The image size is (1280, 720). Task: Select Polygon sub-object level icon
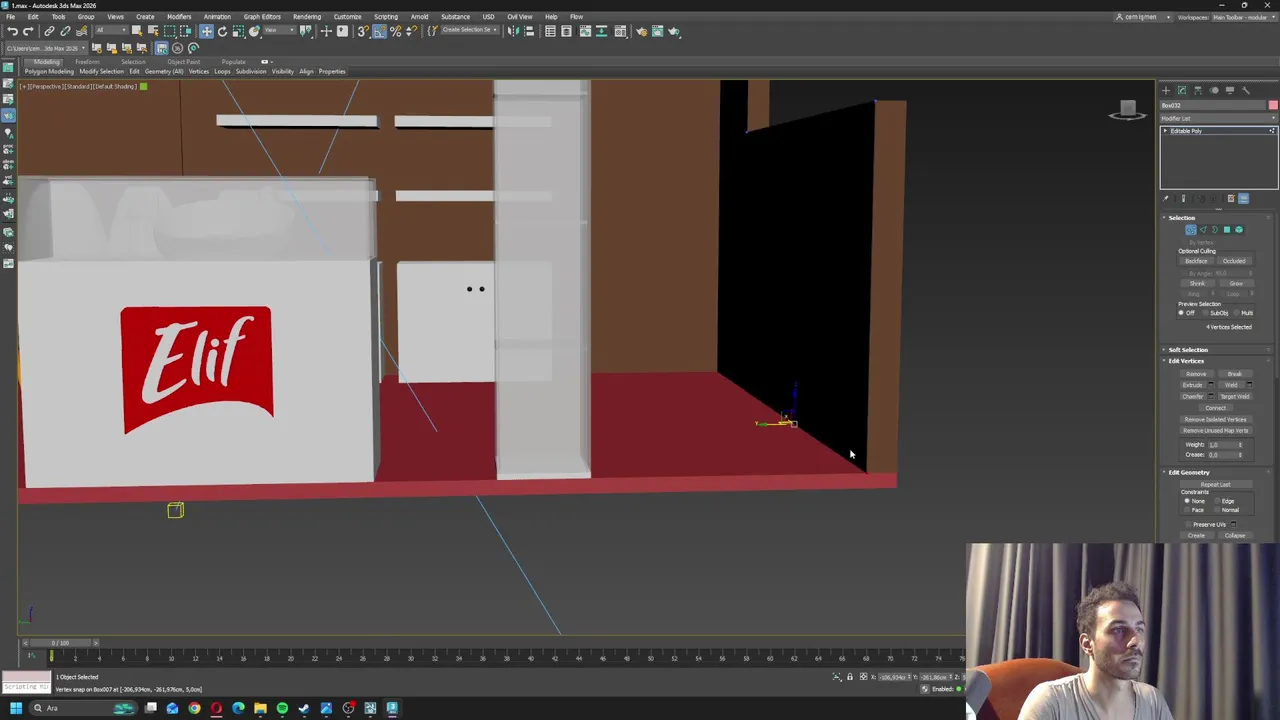[x=1226, y=229]
